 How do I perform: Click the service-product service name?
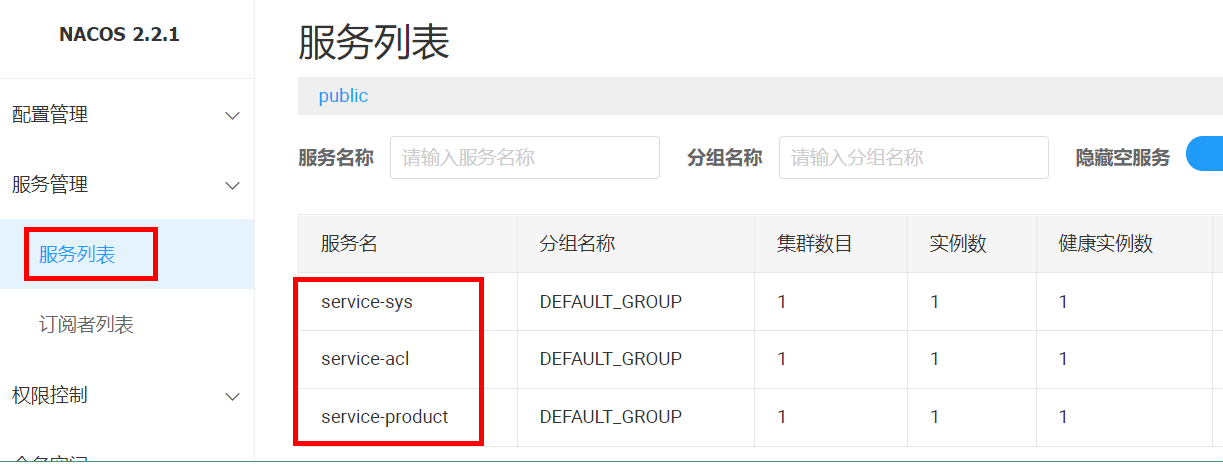(x=385, y=417)
